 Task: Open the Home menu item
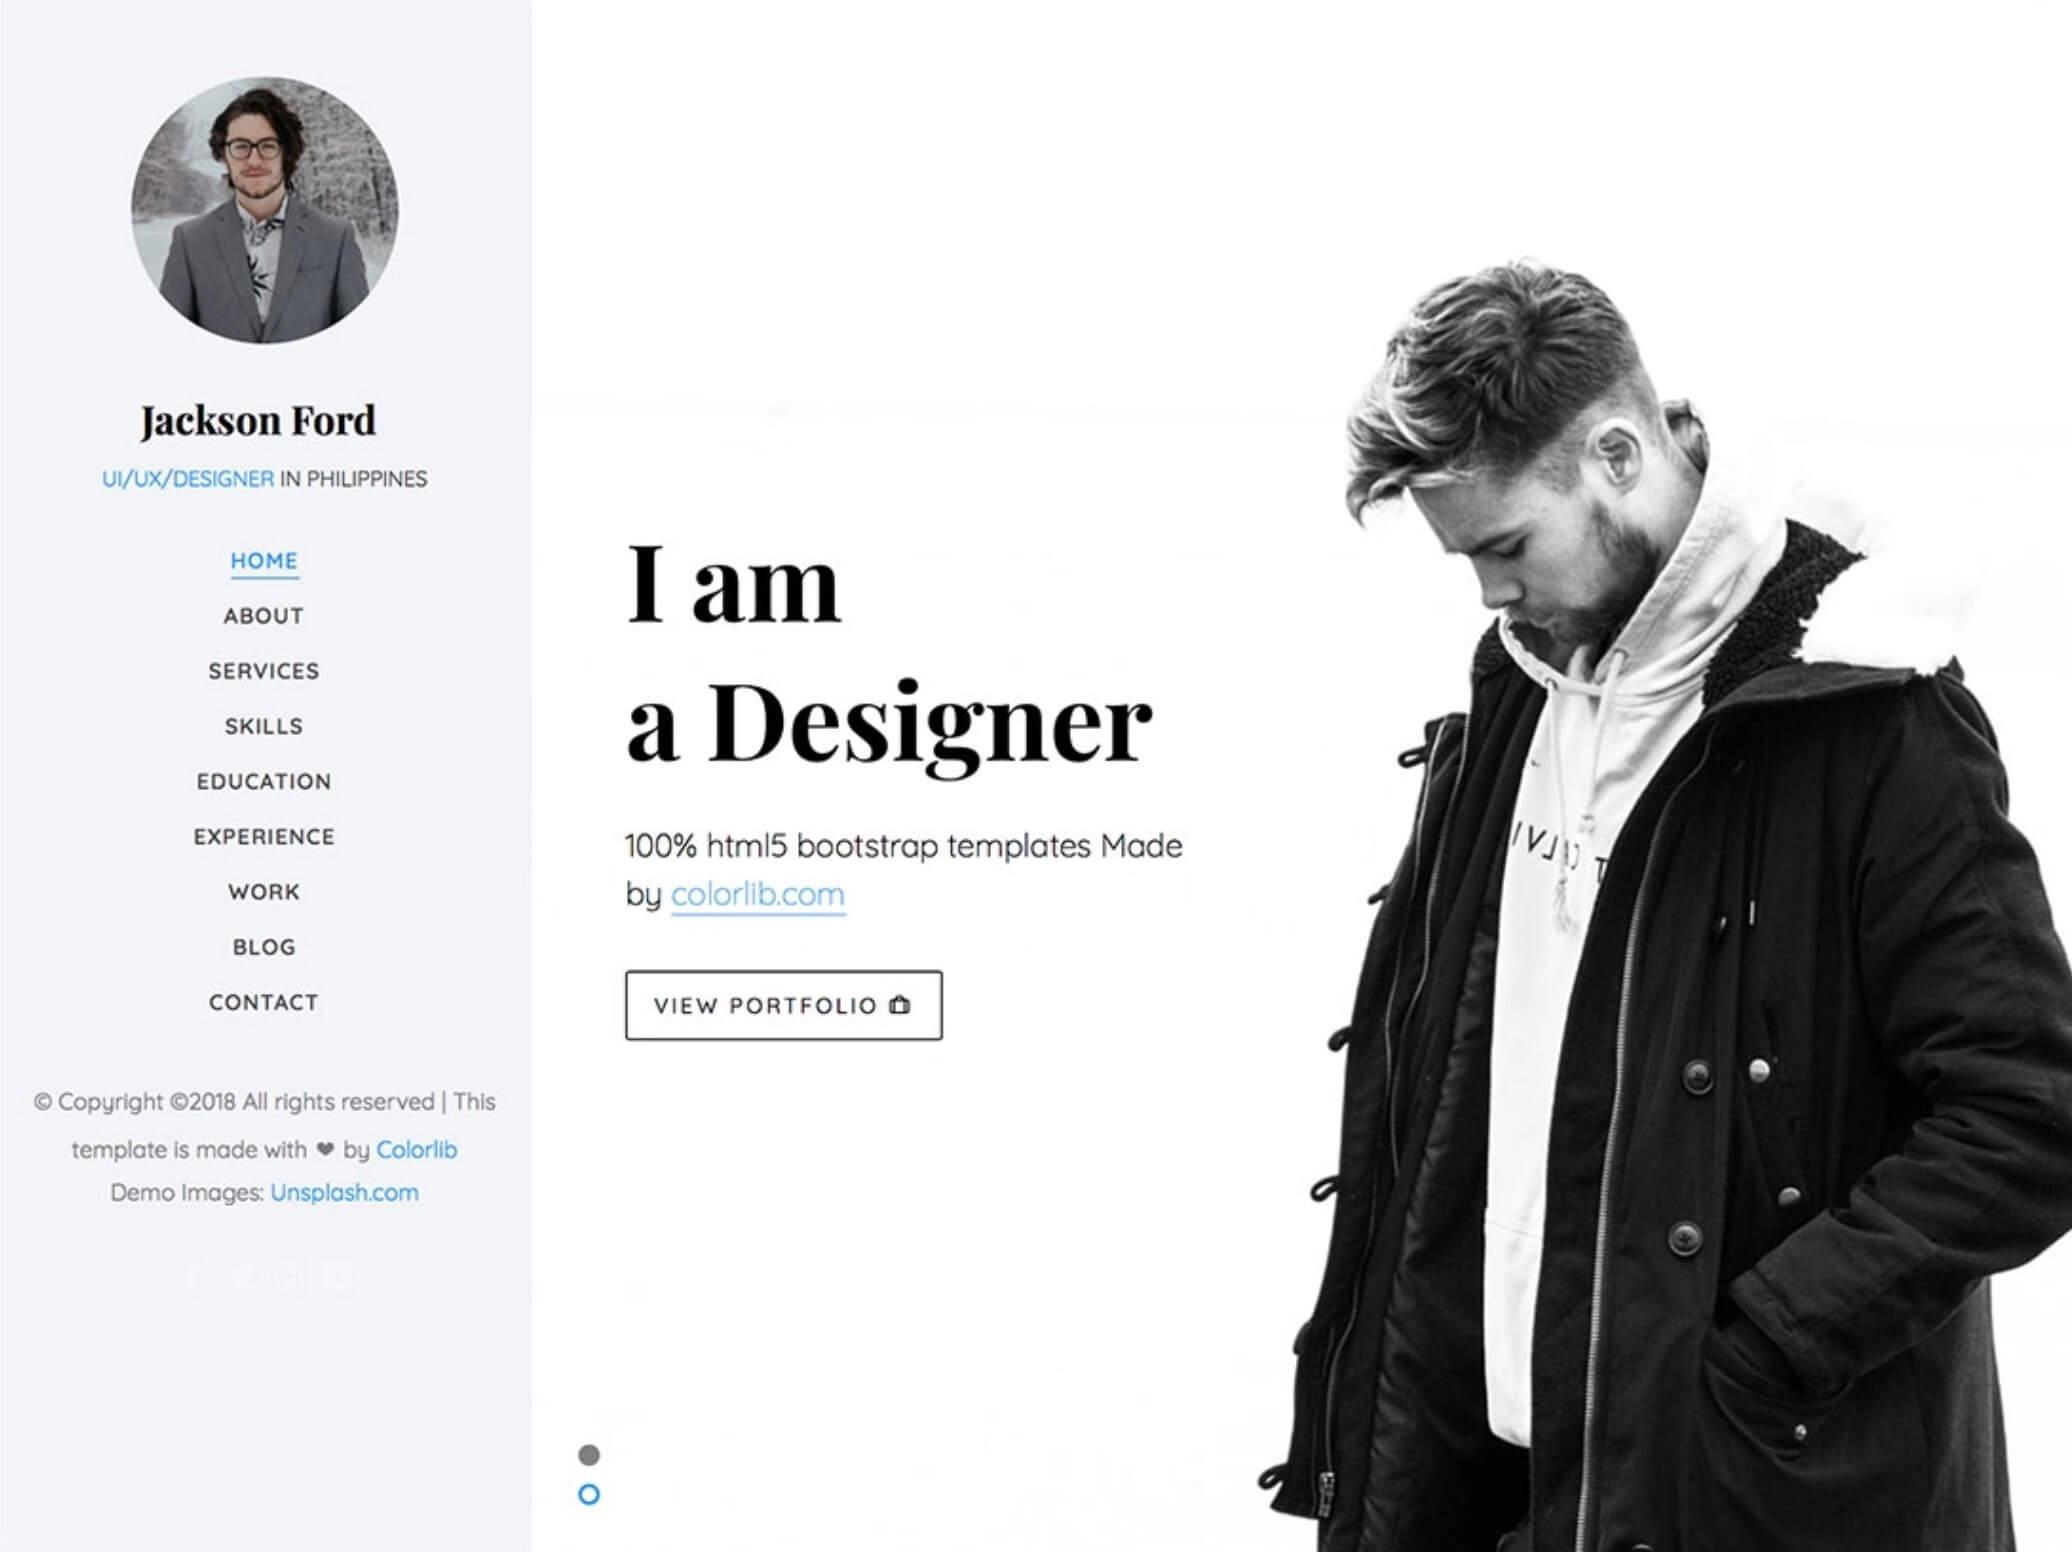click(264, 561)
